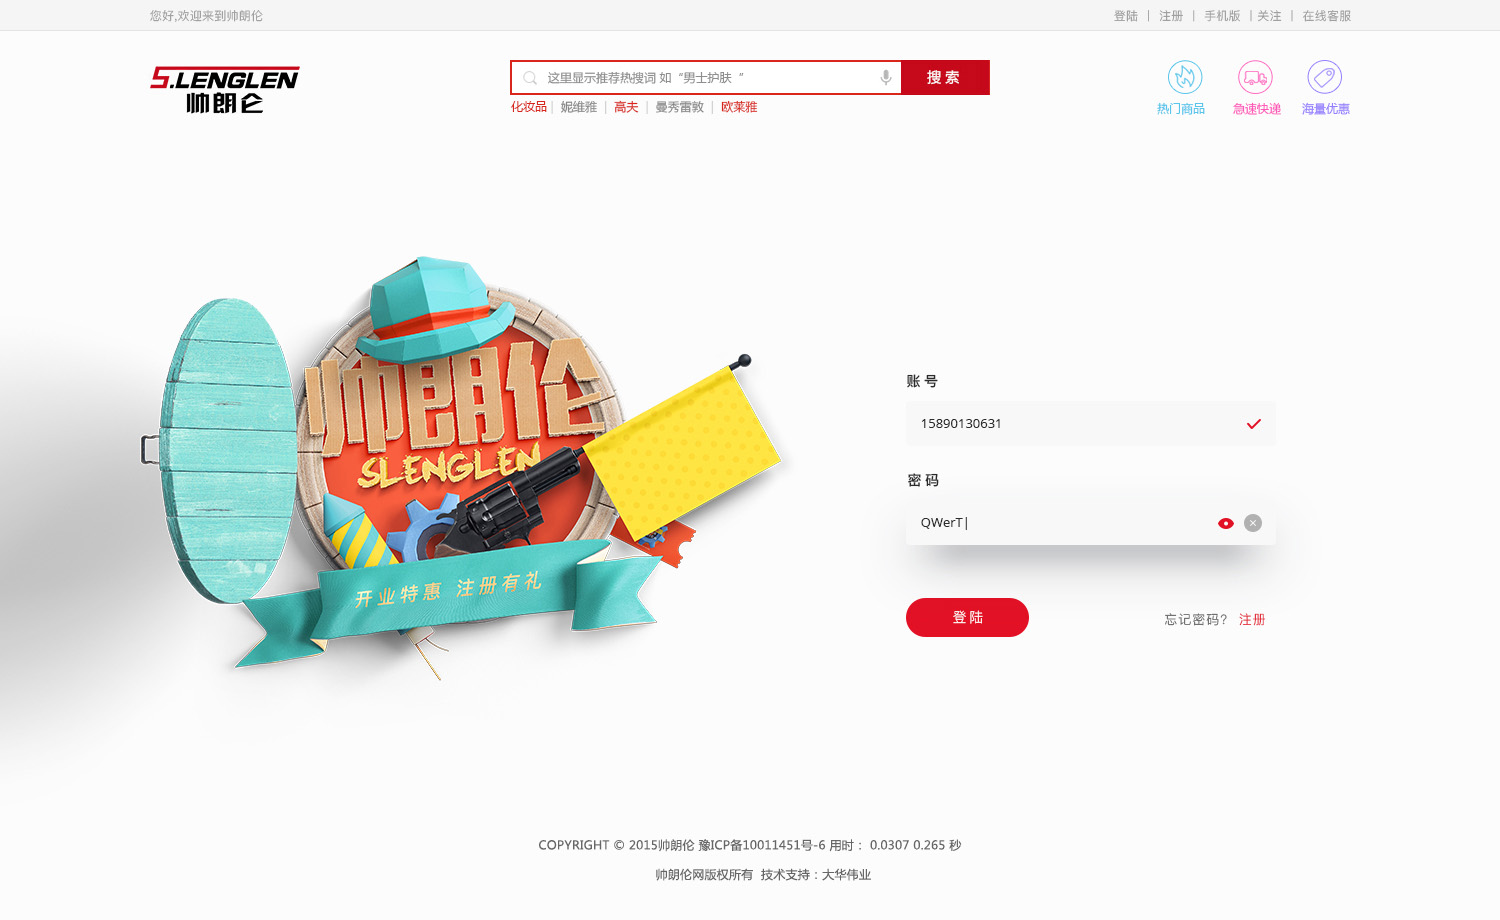Click the S.LENGLEN 帅朗伦 logo

[225, 90]
